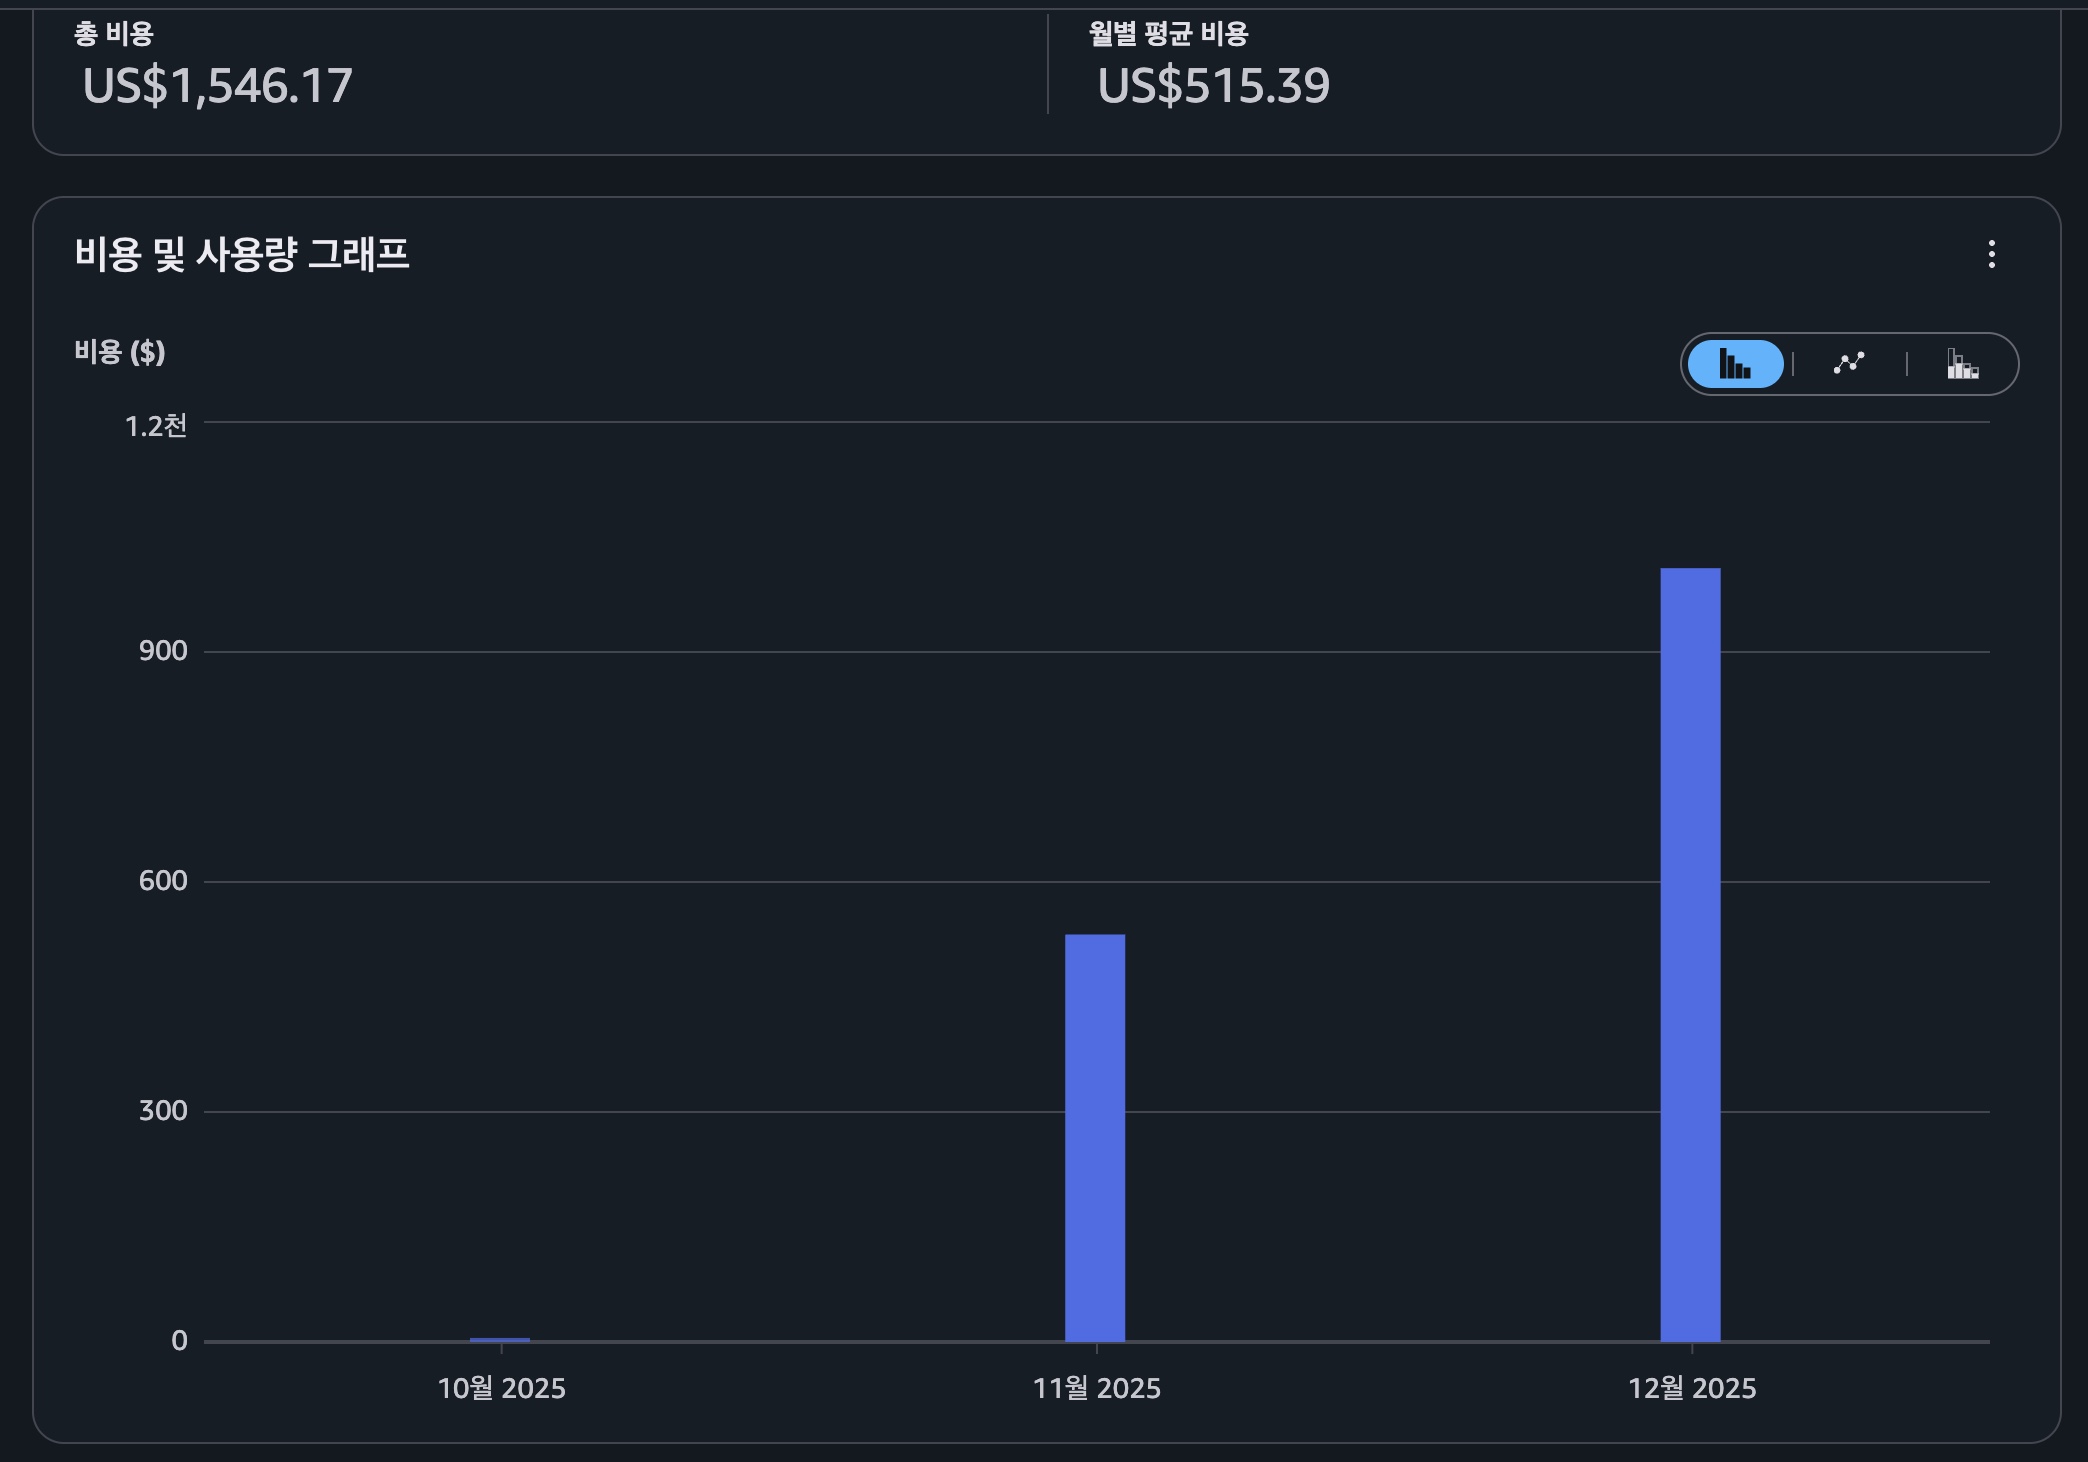
Task: Click the December 2025 cost bar
Action: coord(1690,954)
